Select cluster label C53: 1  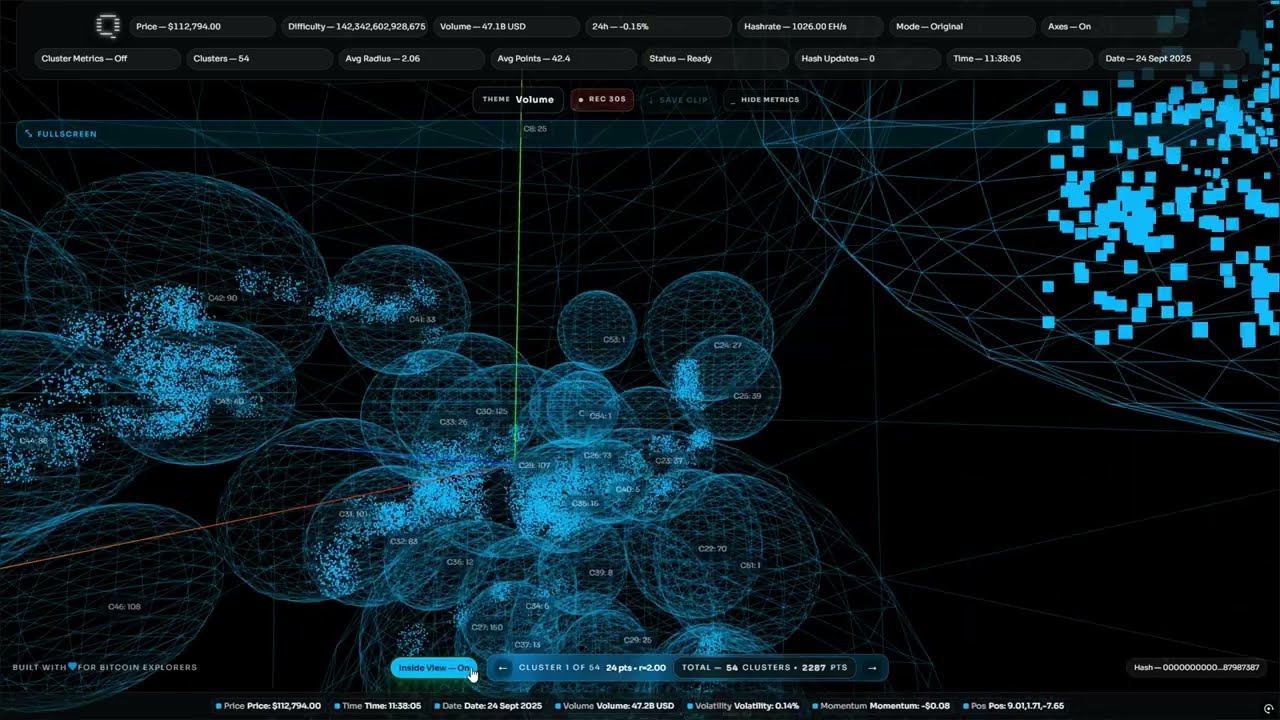tap(613, 340)
